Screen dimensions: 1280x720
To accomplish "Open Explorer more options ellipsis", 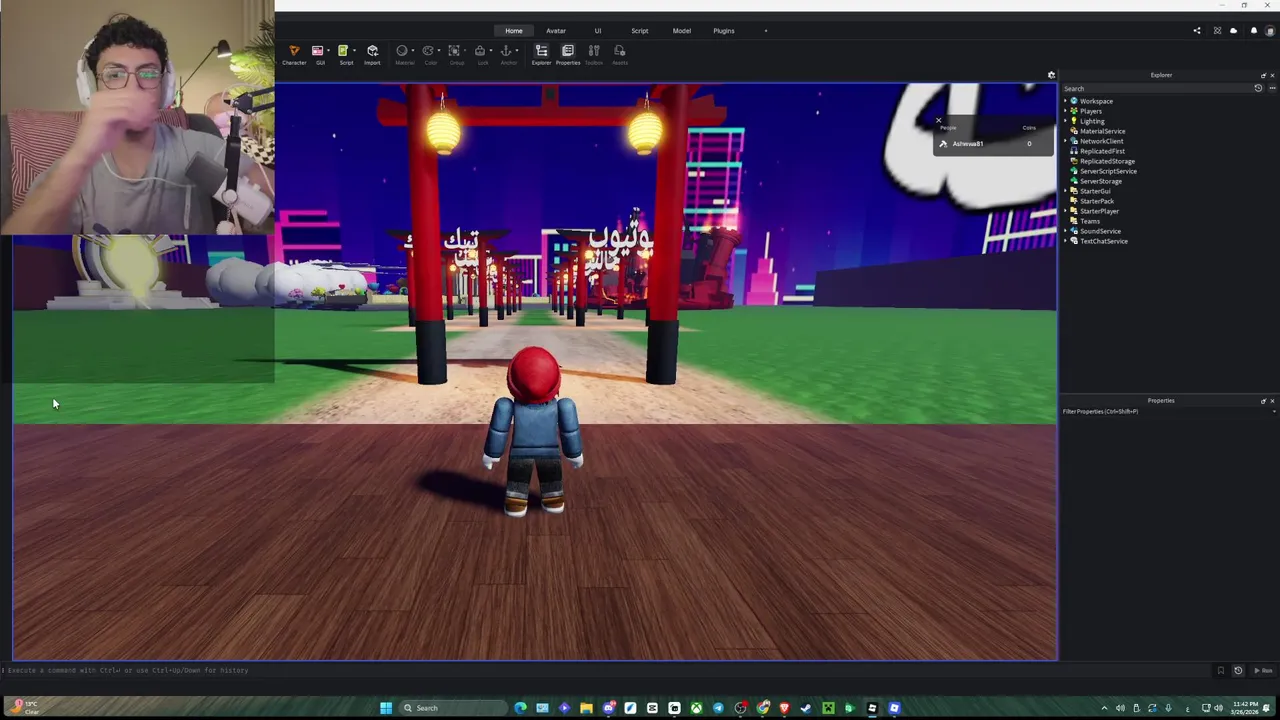I will click(x=1271, y=88).
